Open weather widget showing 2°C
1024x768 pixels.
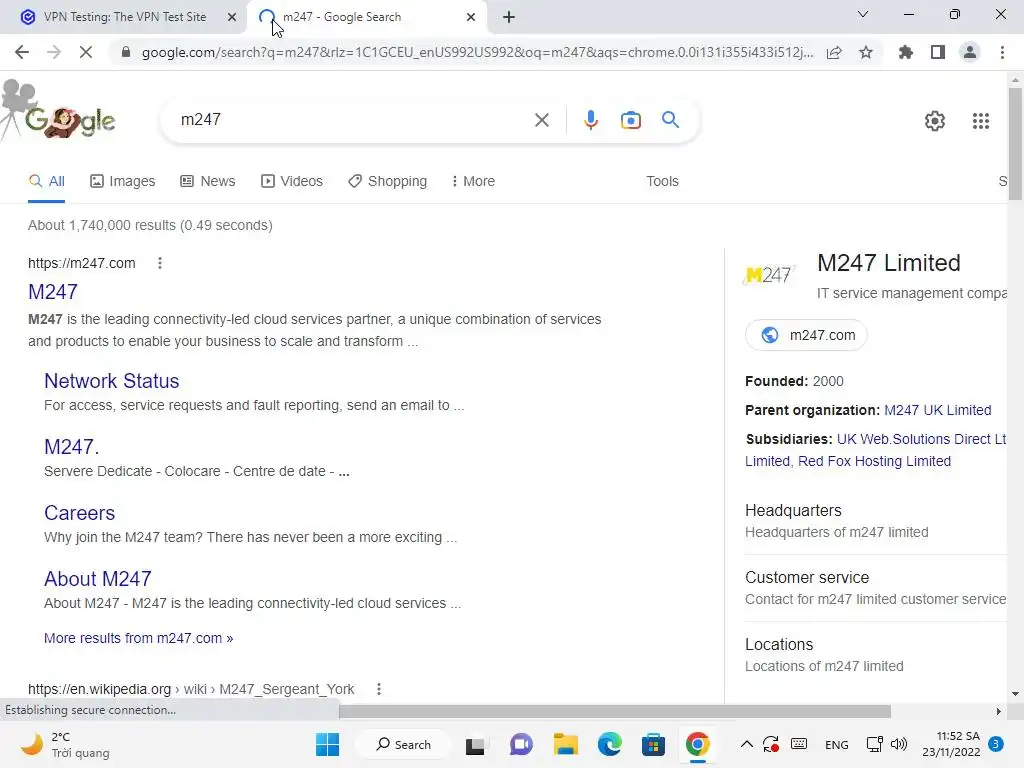pos(65,744)
